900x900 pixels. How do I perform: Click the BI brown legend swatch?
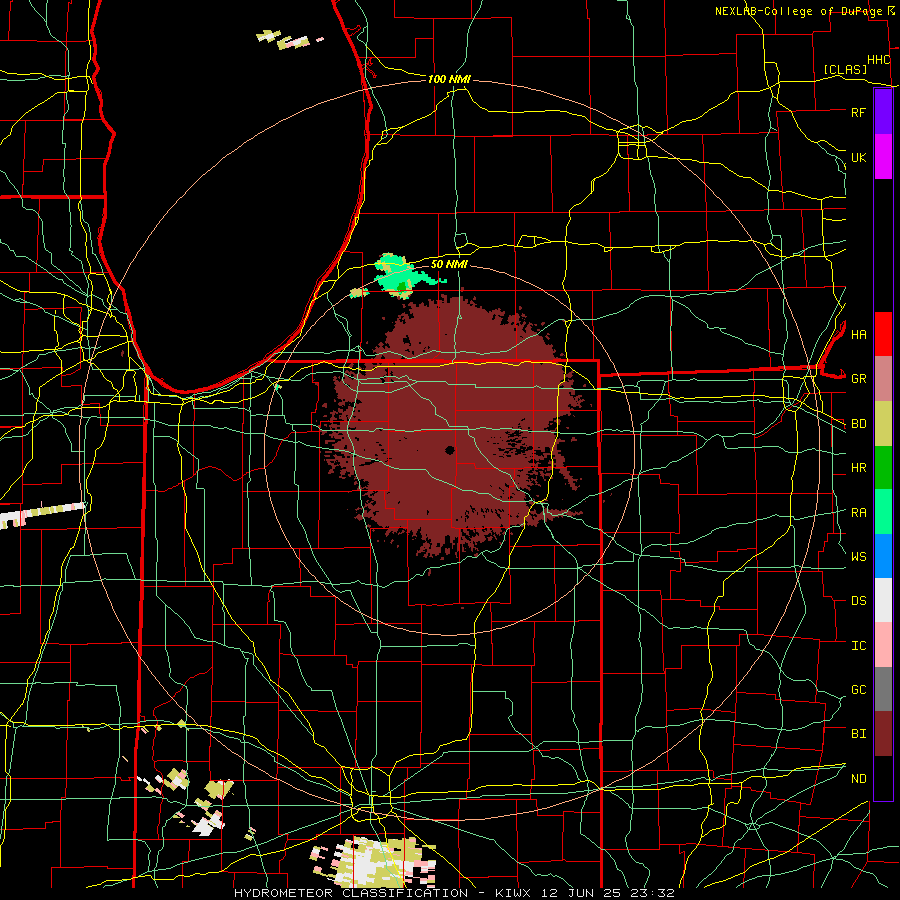(x=883, y=734)
